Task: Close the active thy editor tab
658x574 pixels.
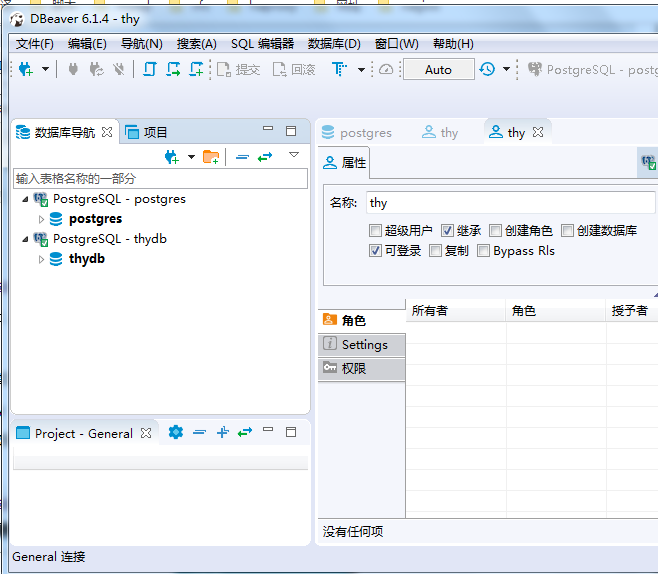Action: point(538,132)
